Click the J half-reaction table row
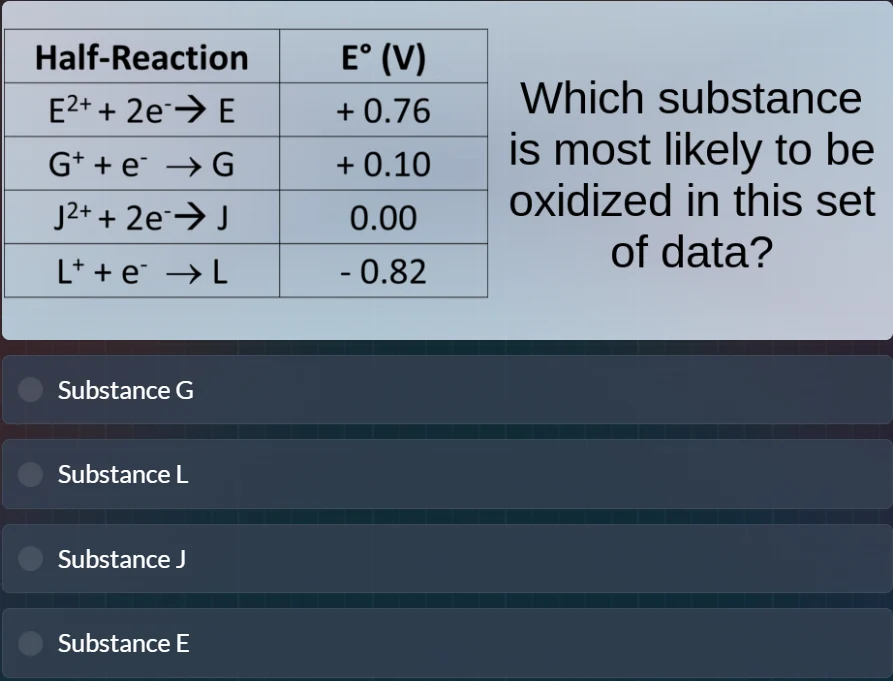This screenshot has height=681, width=893. click(x=140, y=217)
